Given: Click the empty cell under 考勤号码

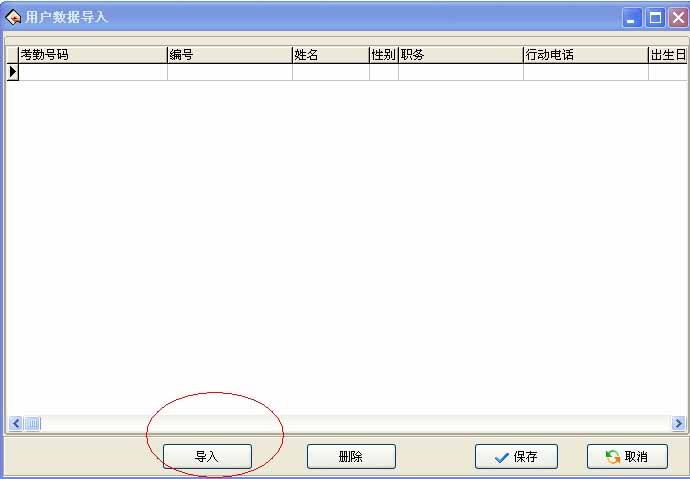Looking at the screenshot, I should [93, 72].
